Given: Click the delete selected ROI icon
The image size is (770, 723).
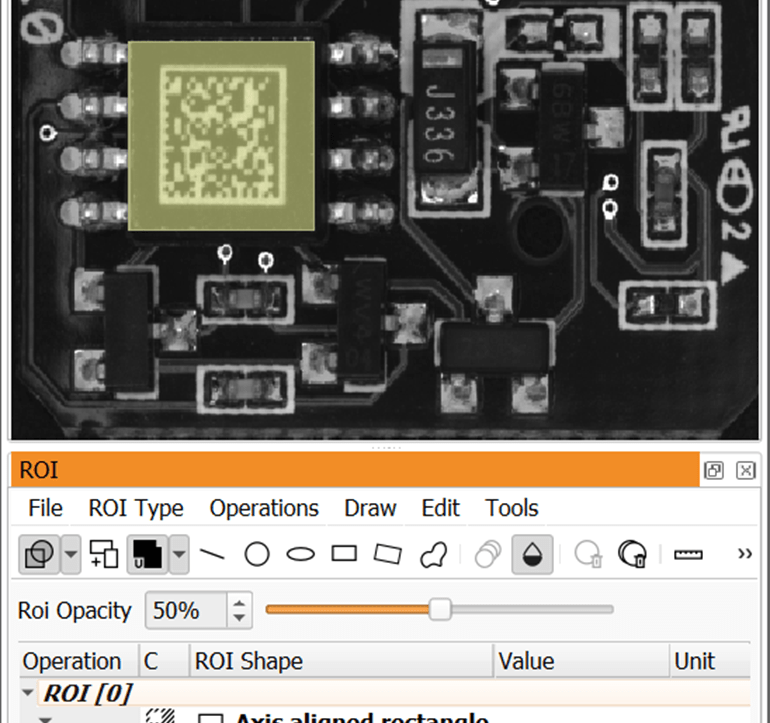Looking at the screenshot, I should (588, 554).
